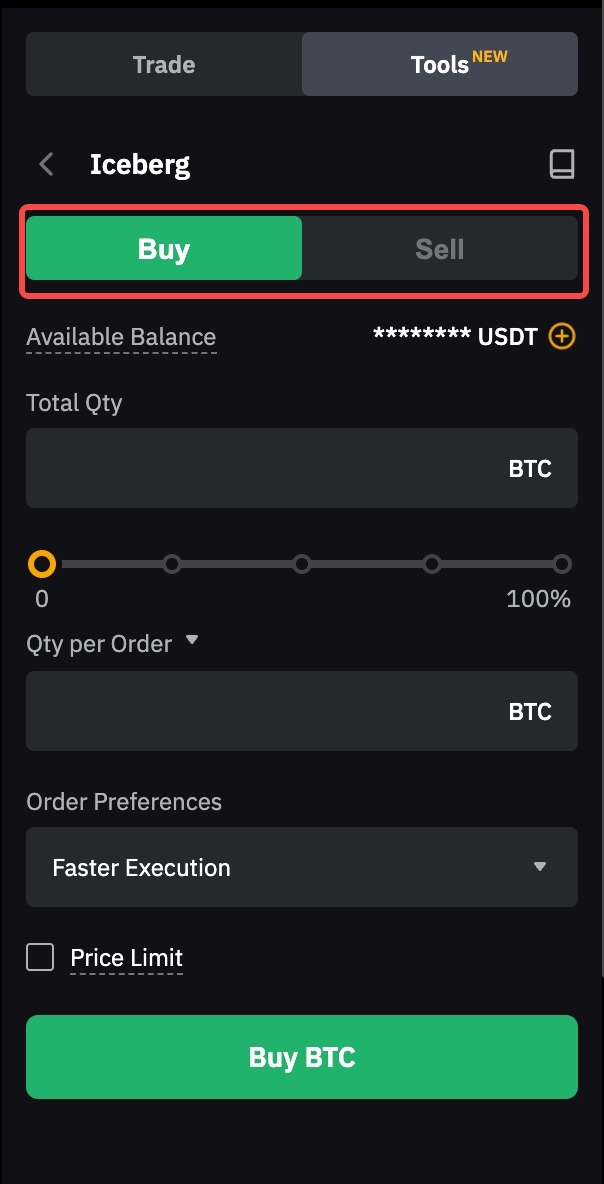The height and width of the screenshot is (1184, 604).
Task: Open the Iceberg guide book icon
Action: 562,164
